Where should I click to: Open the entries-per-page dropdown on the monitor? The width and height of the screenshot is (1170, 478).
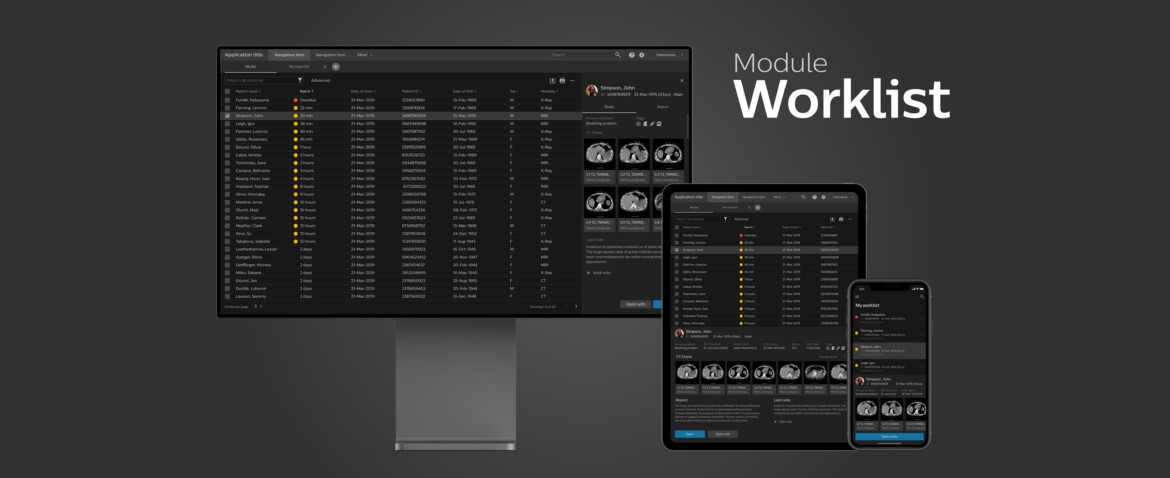coord(258,306)
